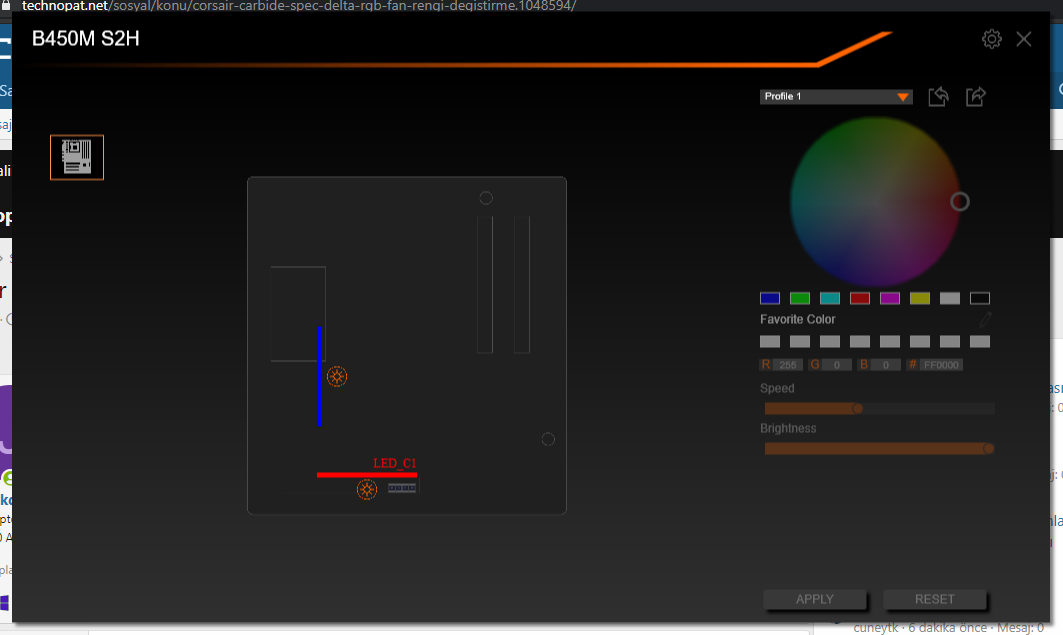The image size is (1063, 635).
Task: Click the B value field
Action: click(885, 365)
